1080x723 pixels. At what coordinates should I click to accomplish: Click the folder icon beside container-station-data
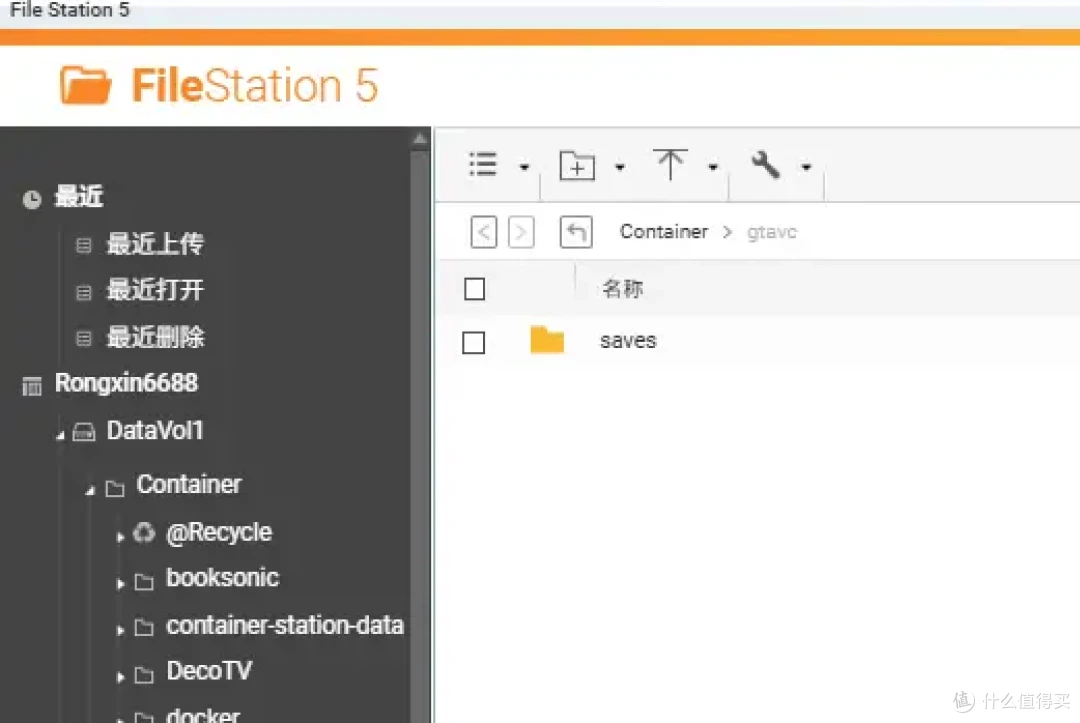click(x=143, y=627)
